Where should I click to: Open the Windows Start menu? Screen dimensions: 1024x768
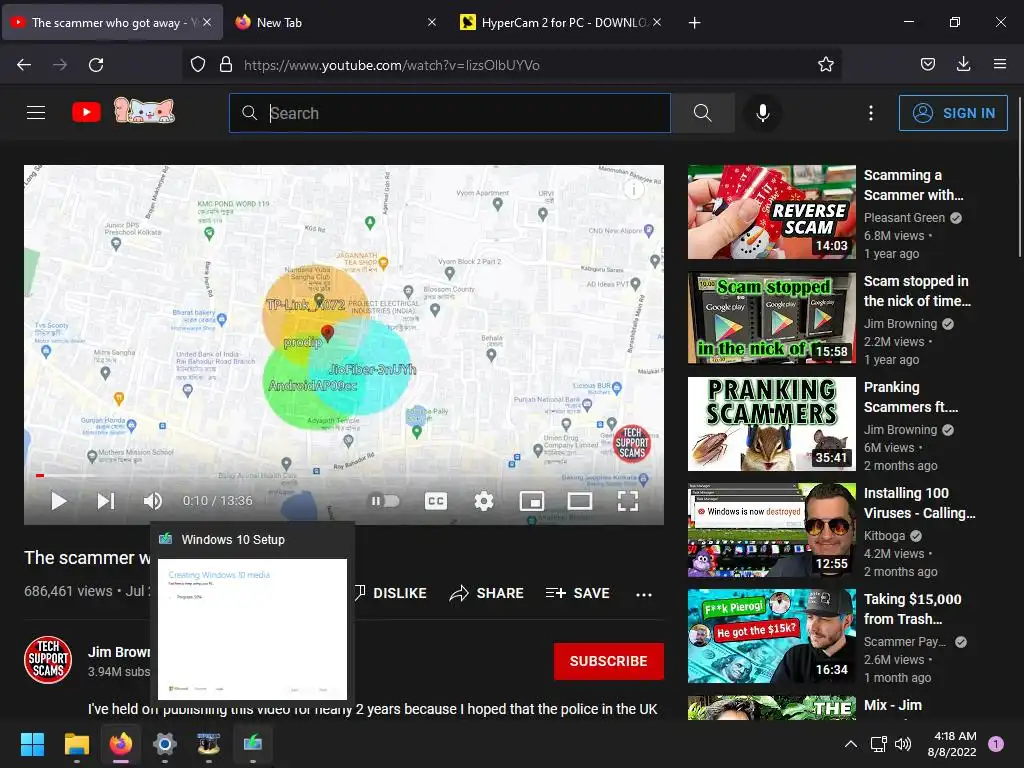coord(32,744)
